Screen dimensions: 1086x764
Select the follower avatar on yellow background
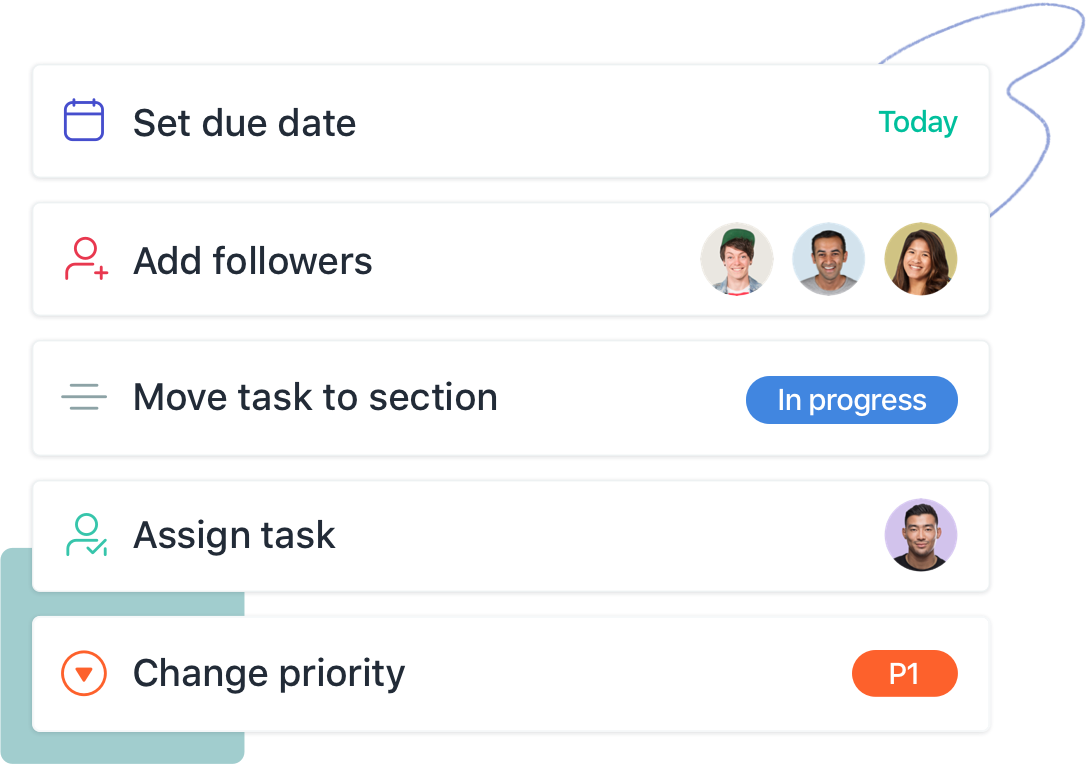click(x=920, y=259)
